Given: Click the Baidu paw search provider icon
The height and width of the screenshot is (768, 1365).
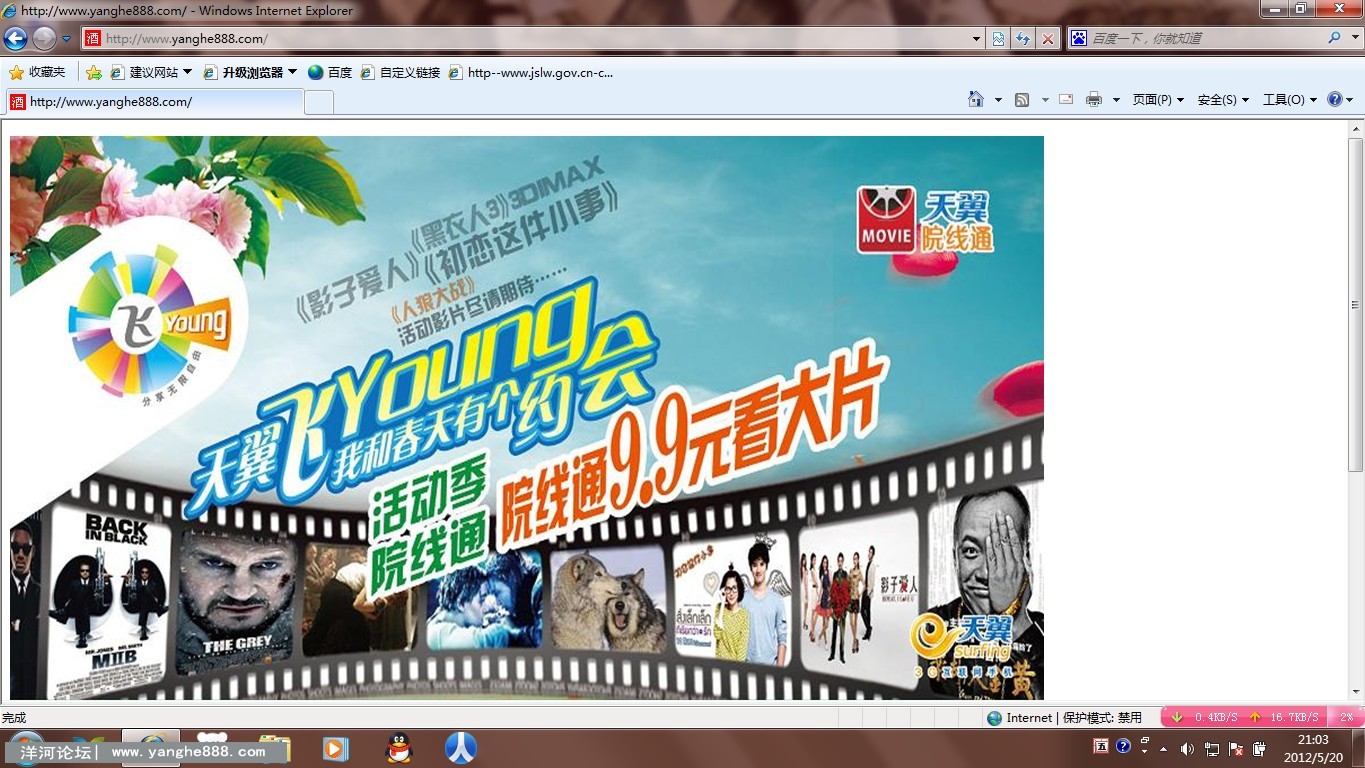Looking at the screenshot, I should (x=1079, y=38).
